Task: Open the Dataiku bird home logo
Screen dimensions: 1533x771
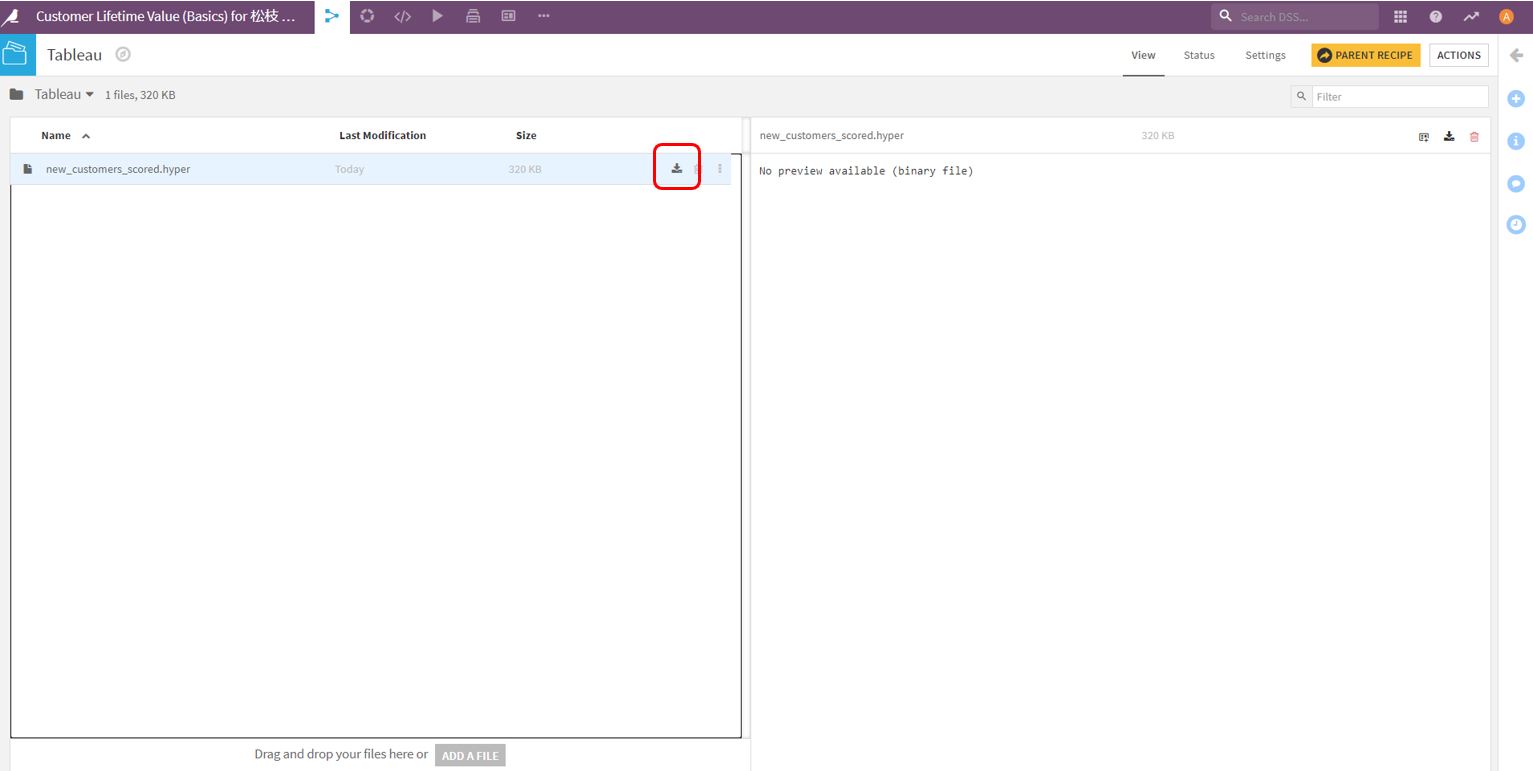Action: click(10, 17)
